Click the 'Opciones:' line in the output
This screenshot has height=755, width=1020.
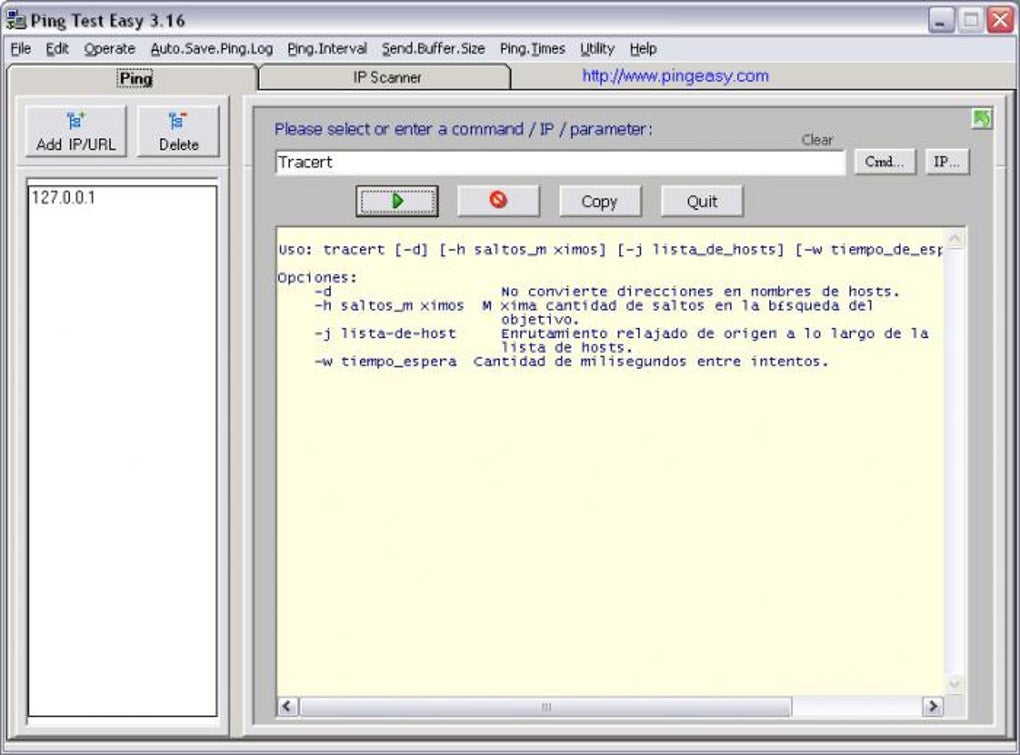click(x=317, y=278)
